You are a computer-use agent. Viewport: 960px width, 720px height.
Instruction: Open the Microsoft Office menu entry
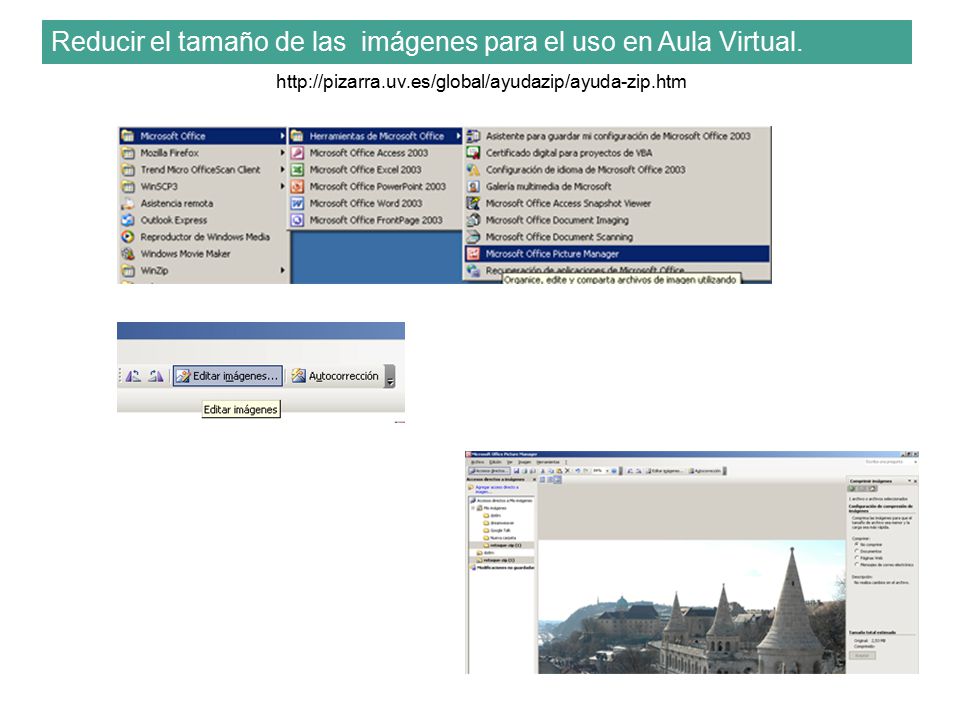pyautogui.click(x=203, y=136)
